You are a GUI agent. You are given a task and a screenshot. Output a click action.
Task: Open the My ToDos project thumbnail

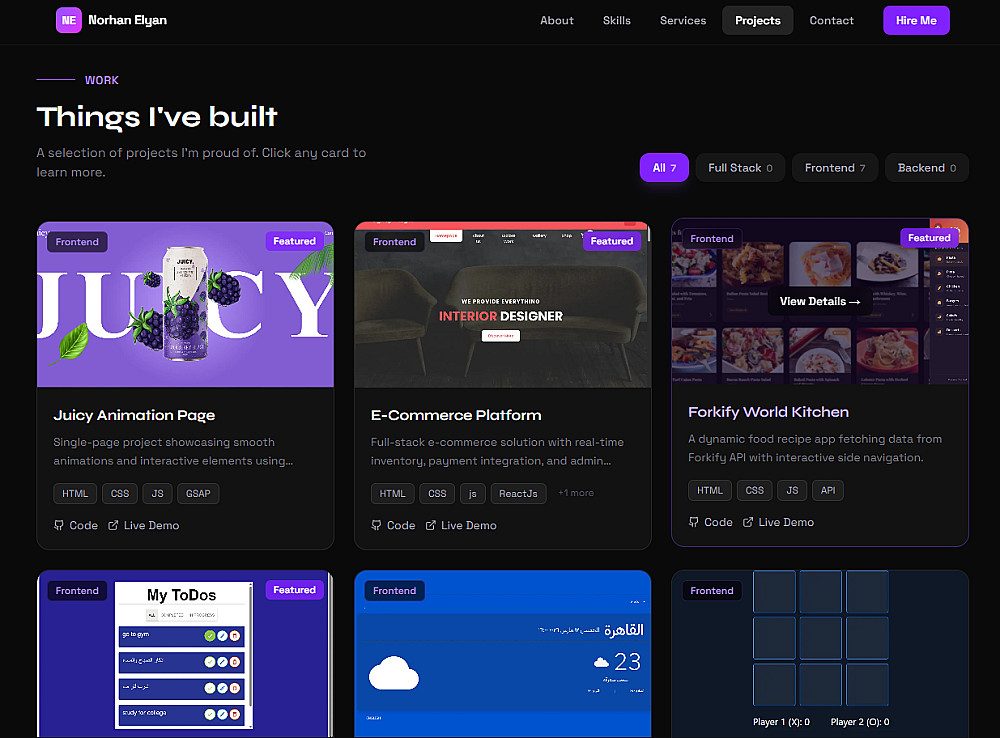pos(185,654)
